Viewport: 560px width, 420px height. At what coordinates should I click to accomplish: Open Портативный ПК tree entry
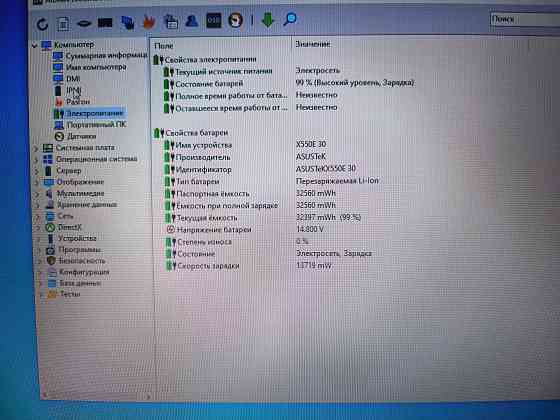pyautogui.click(x=90, y=125)
